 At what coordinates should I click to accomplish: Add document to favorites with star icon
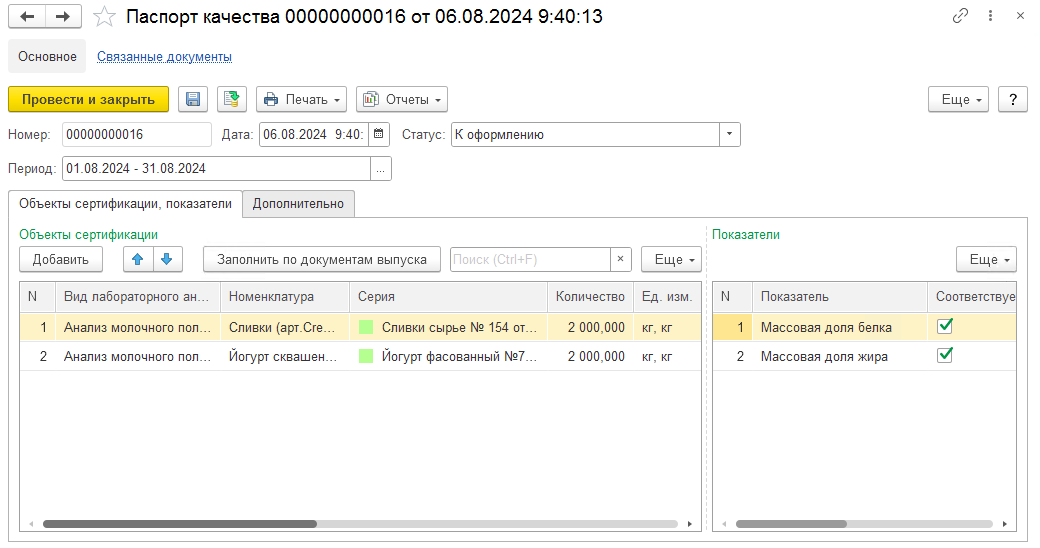point(104,17)
